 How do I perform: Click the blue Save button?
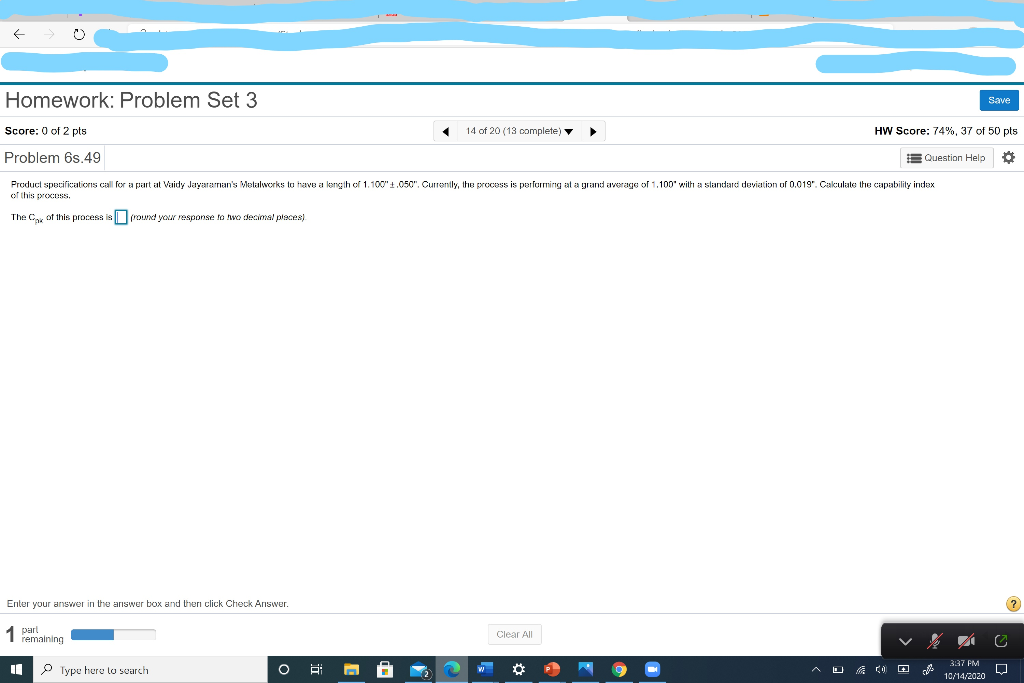tap(999, 100)
